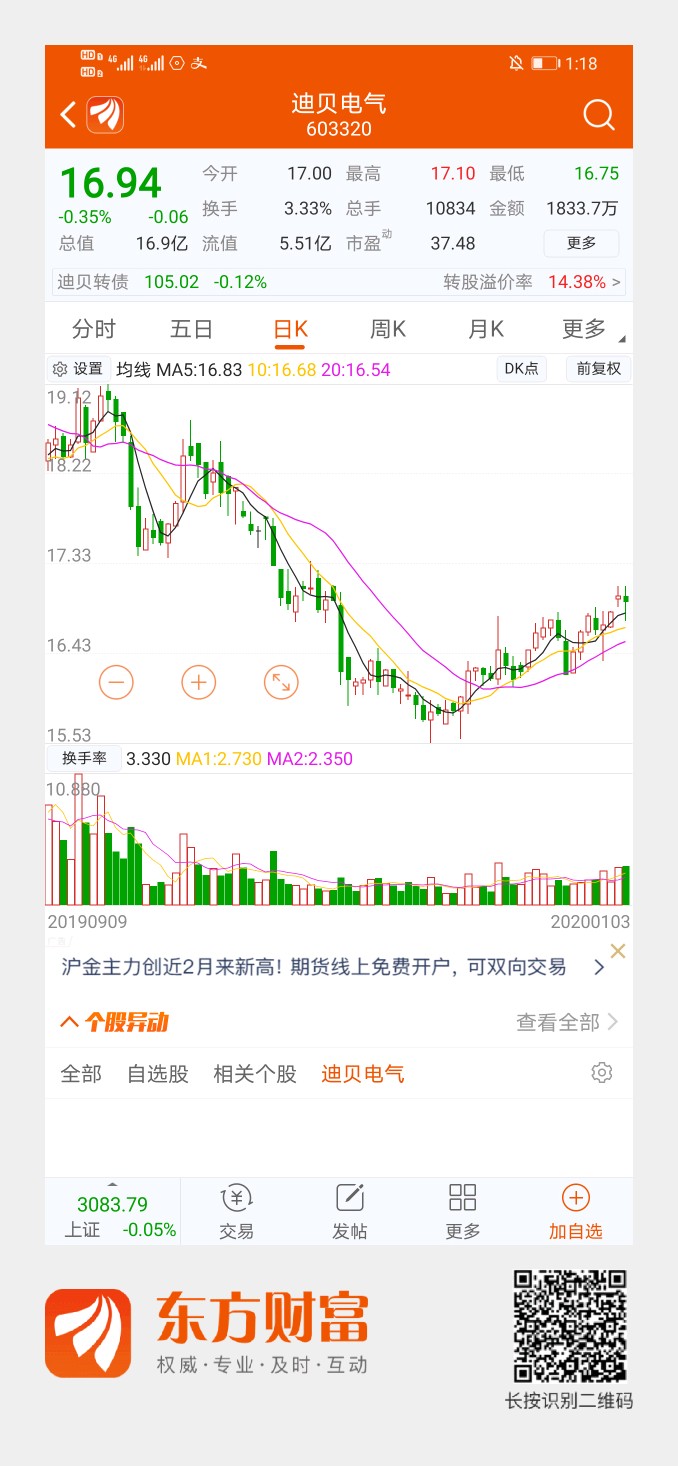Open 换手率 indicator selector
This screenshot has width=678, height=1466.
click(84, 759)
